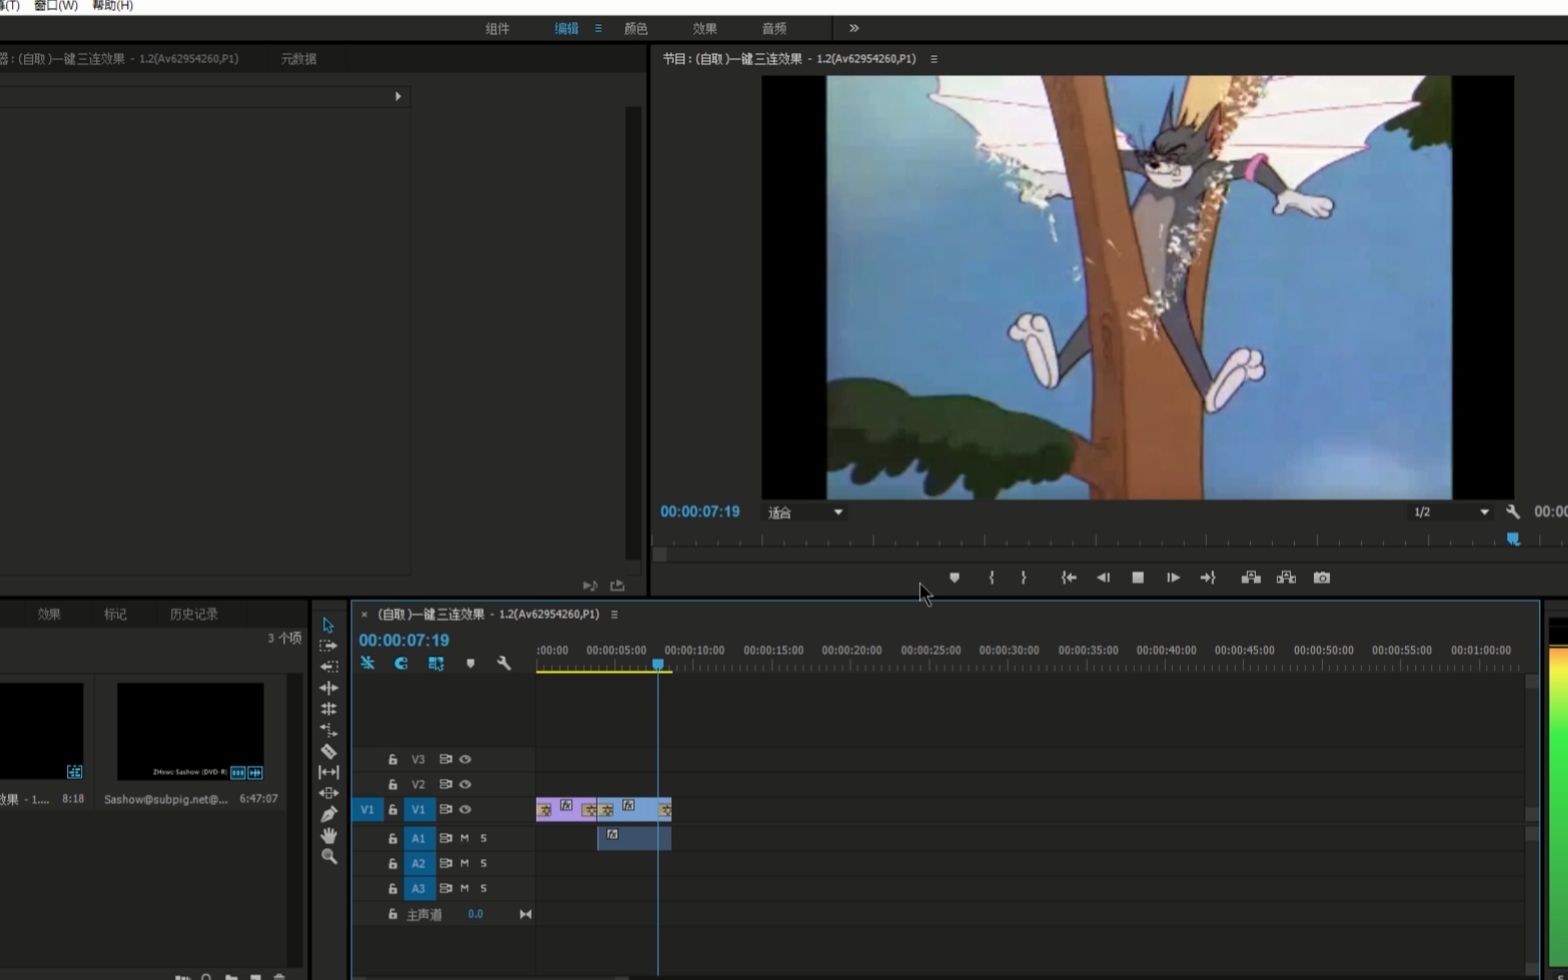Screen dimensions: 1568x980
Task: Expand the master track output icon
Action: [525, 914]
